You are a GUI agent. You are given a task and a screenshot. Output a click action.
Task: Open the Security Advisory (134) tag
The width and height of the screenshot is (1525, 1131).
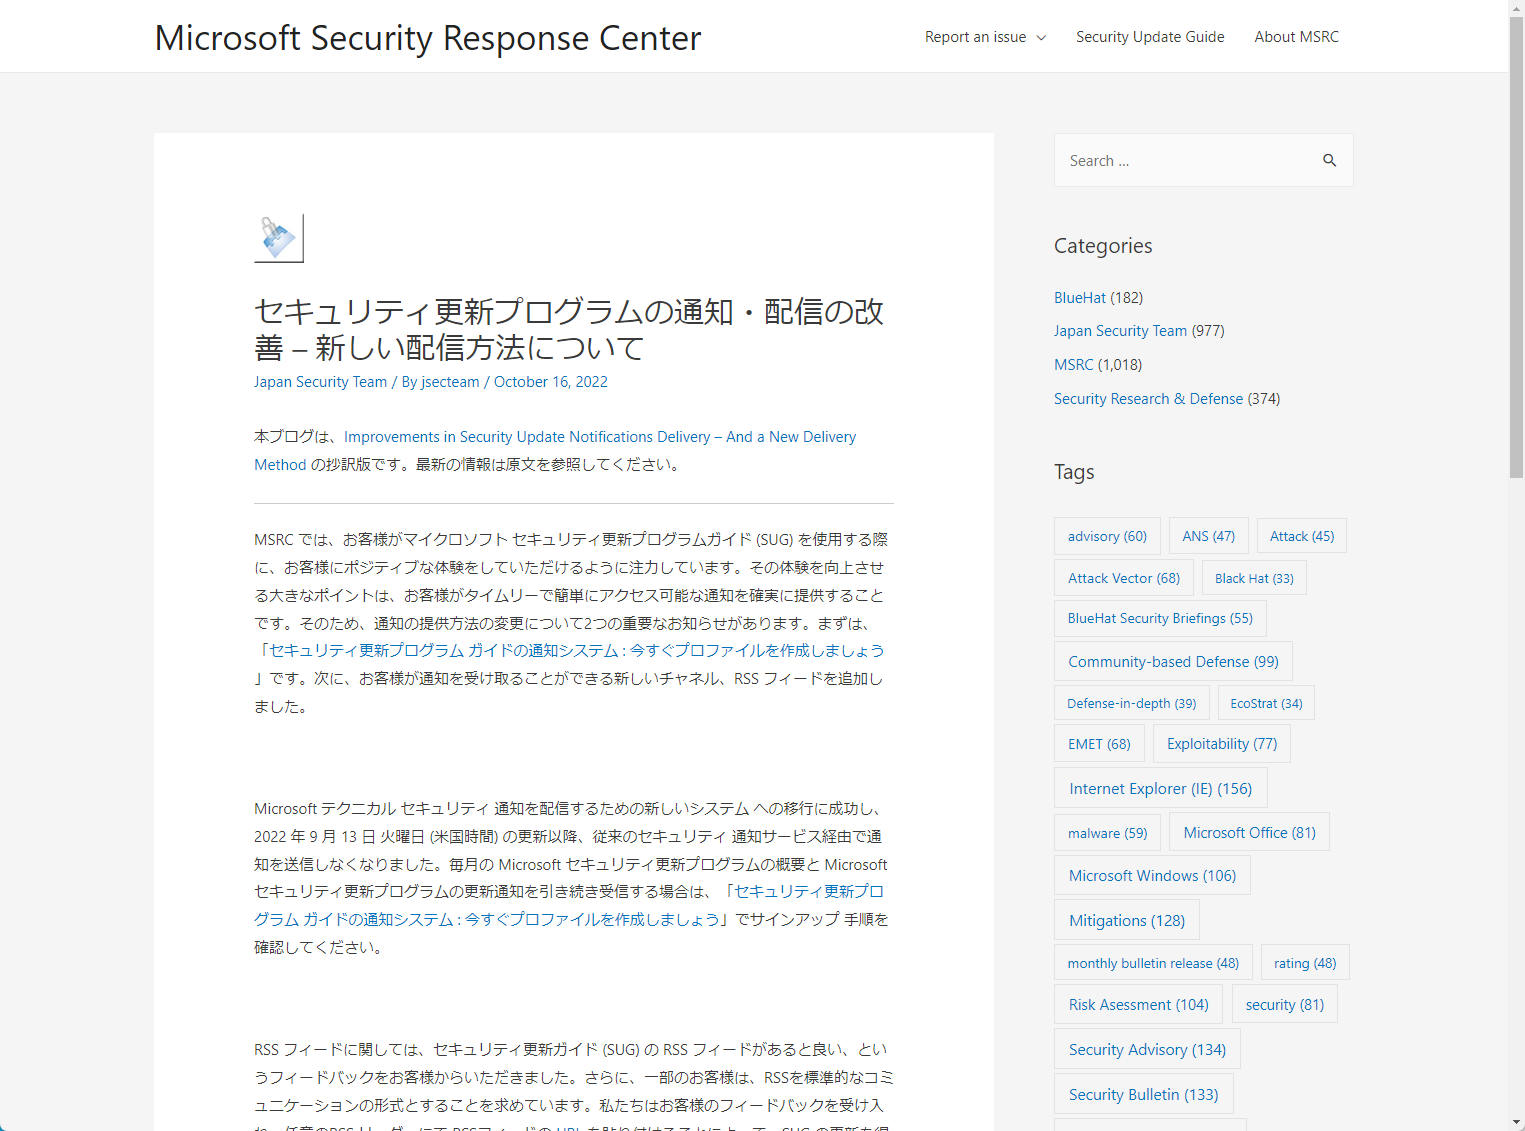point(1147,1048)
